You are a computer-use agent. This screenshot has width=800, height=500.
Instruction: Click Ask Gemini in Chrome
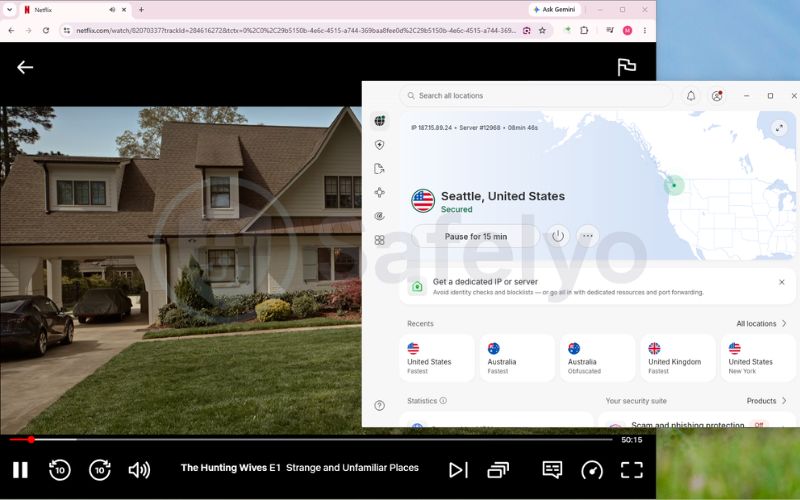click(x=555, y=9)
